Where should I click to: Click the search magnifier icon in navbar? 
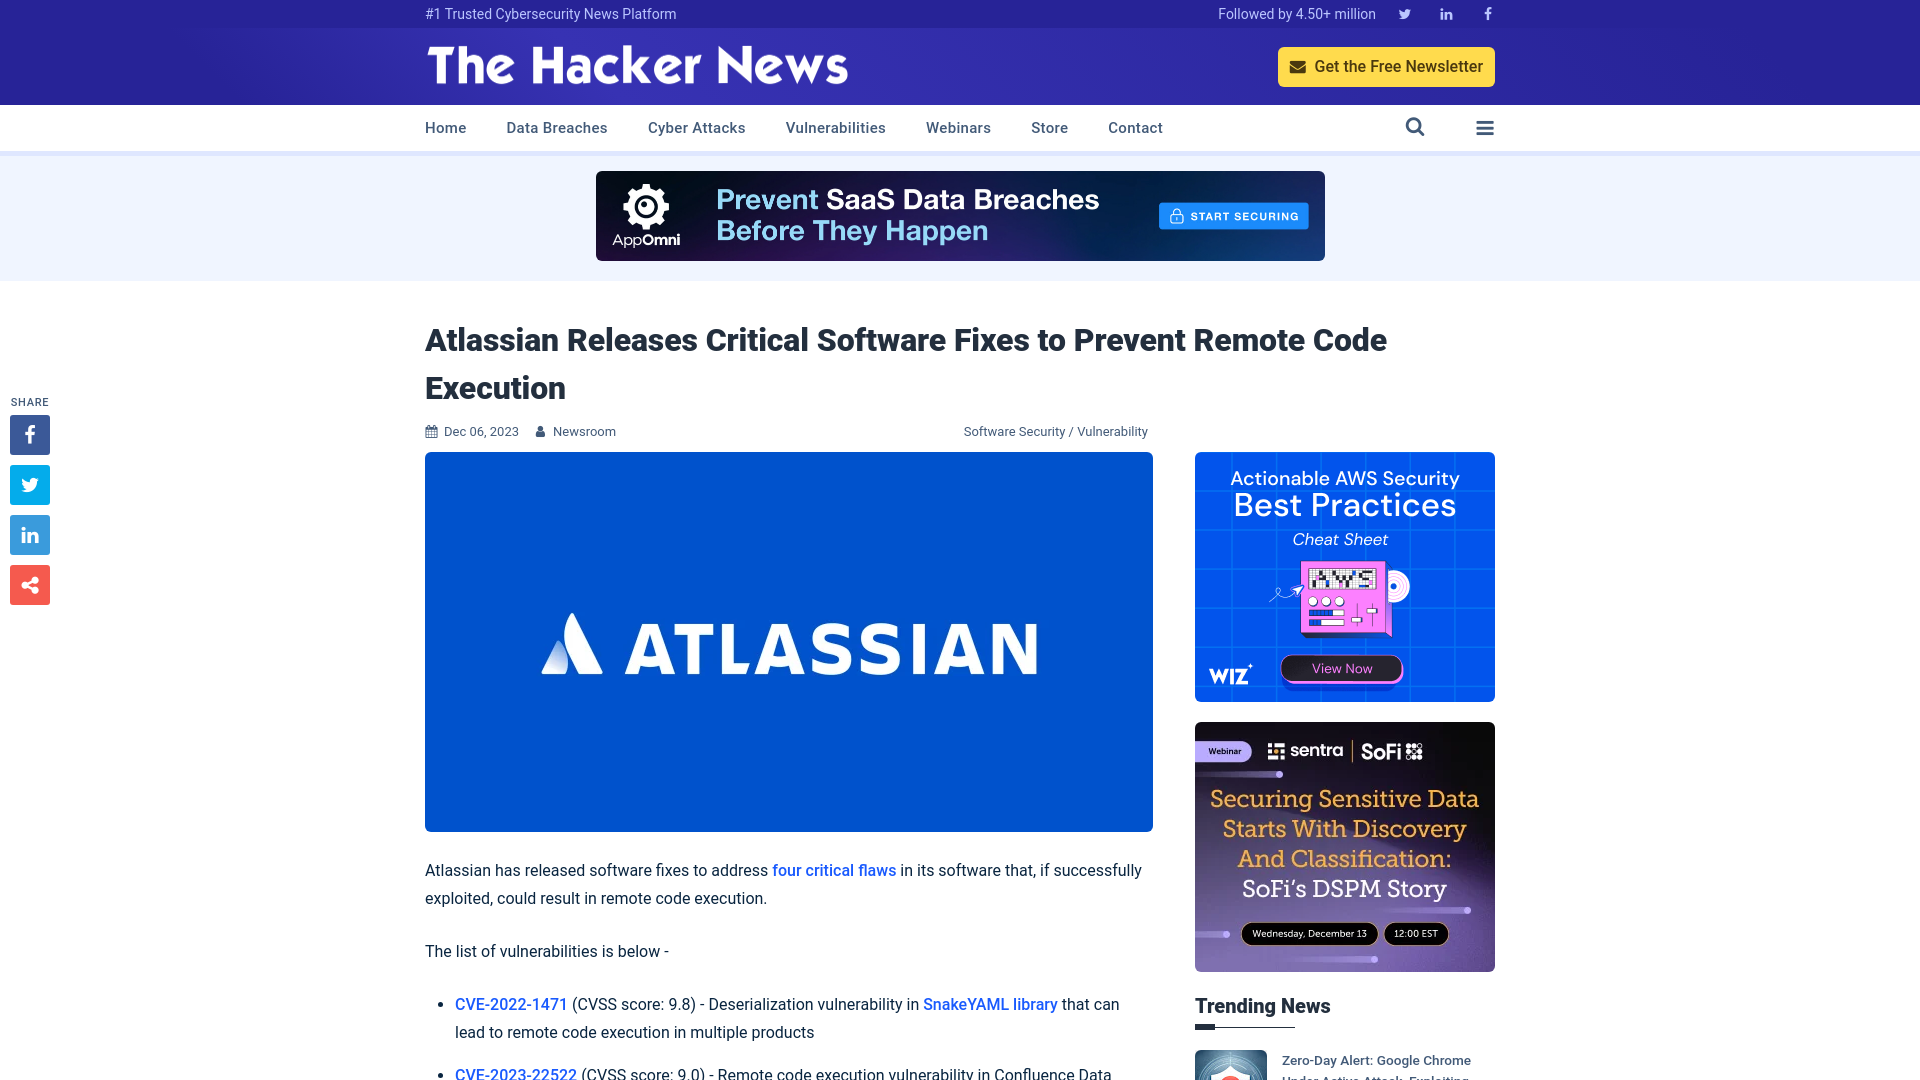pos(1415,127)
